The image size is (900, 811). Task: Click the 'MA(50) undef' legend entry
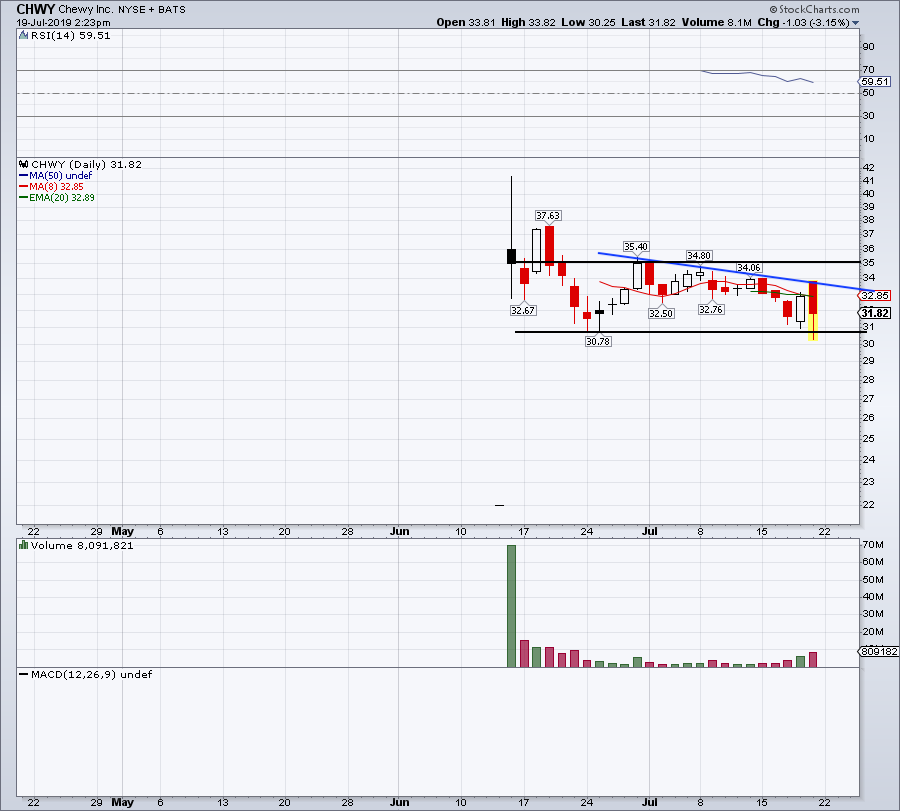(x=60, y=176)
